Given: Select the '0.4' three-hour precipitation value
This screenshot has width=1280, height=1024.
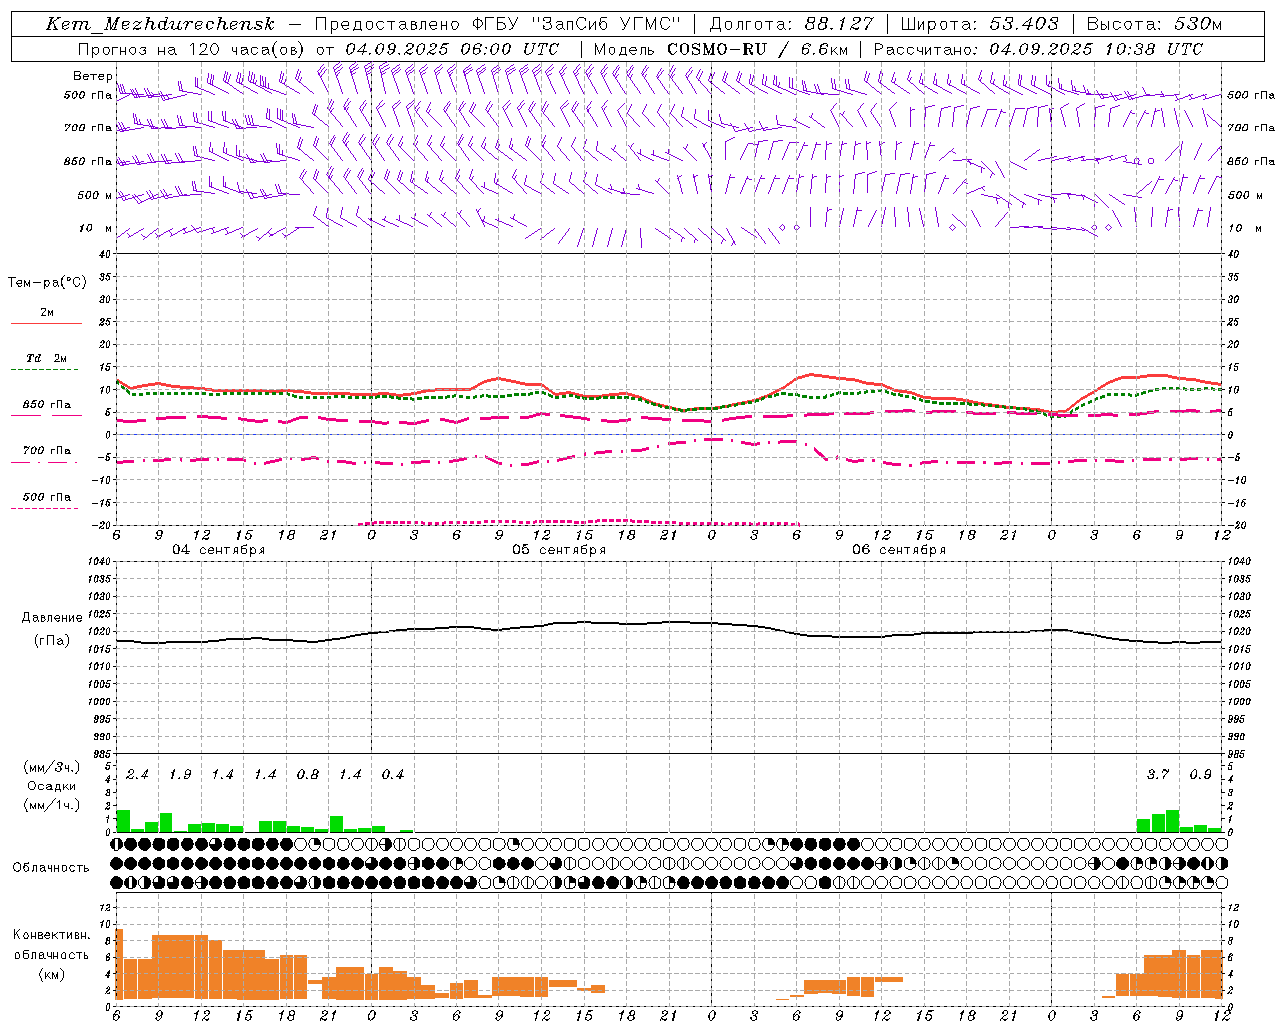Looking at the screenshot, I should coord(393,775).
